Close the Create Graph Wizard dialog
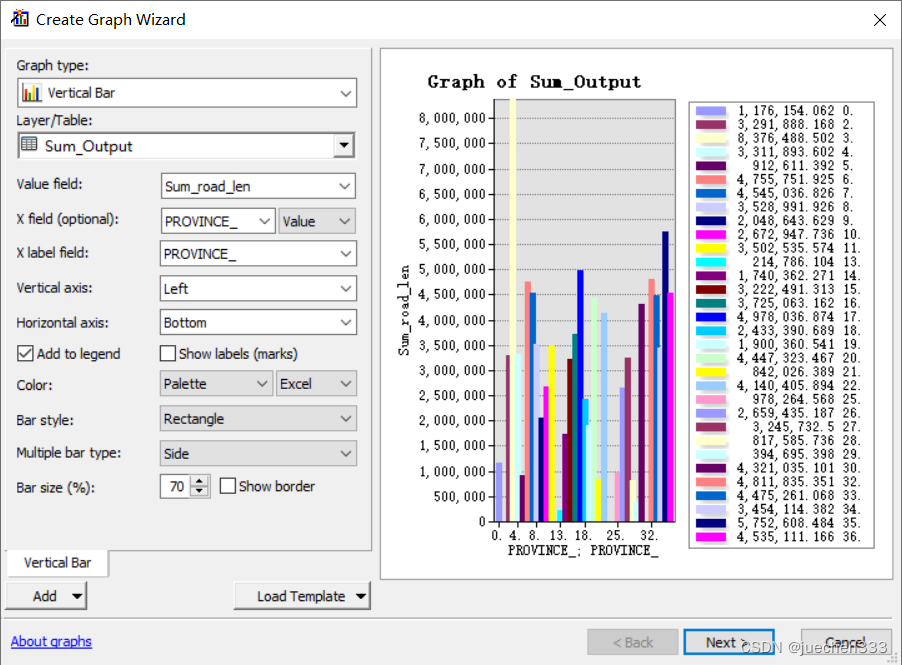 click(x=880, y=20)
